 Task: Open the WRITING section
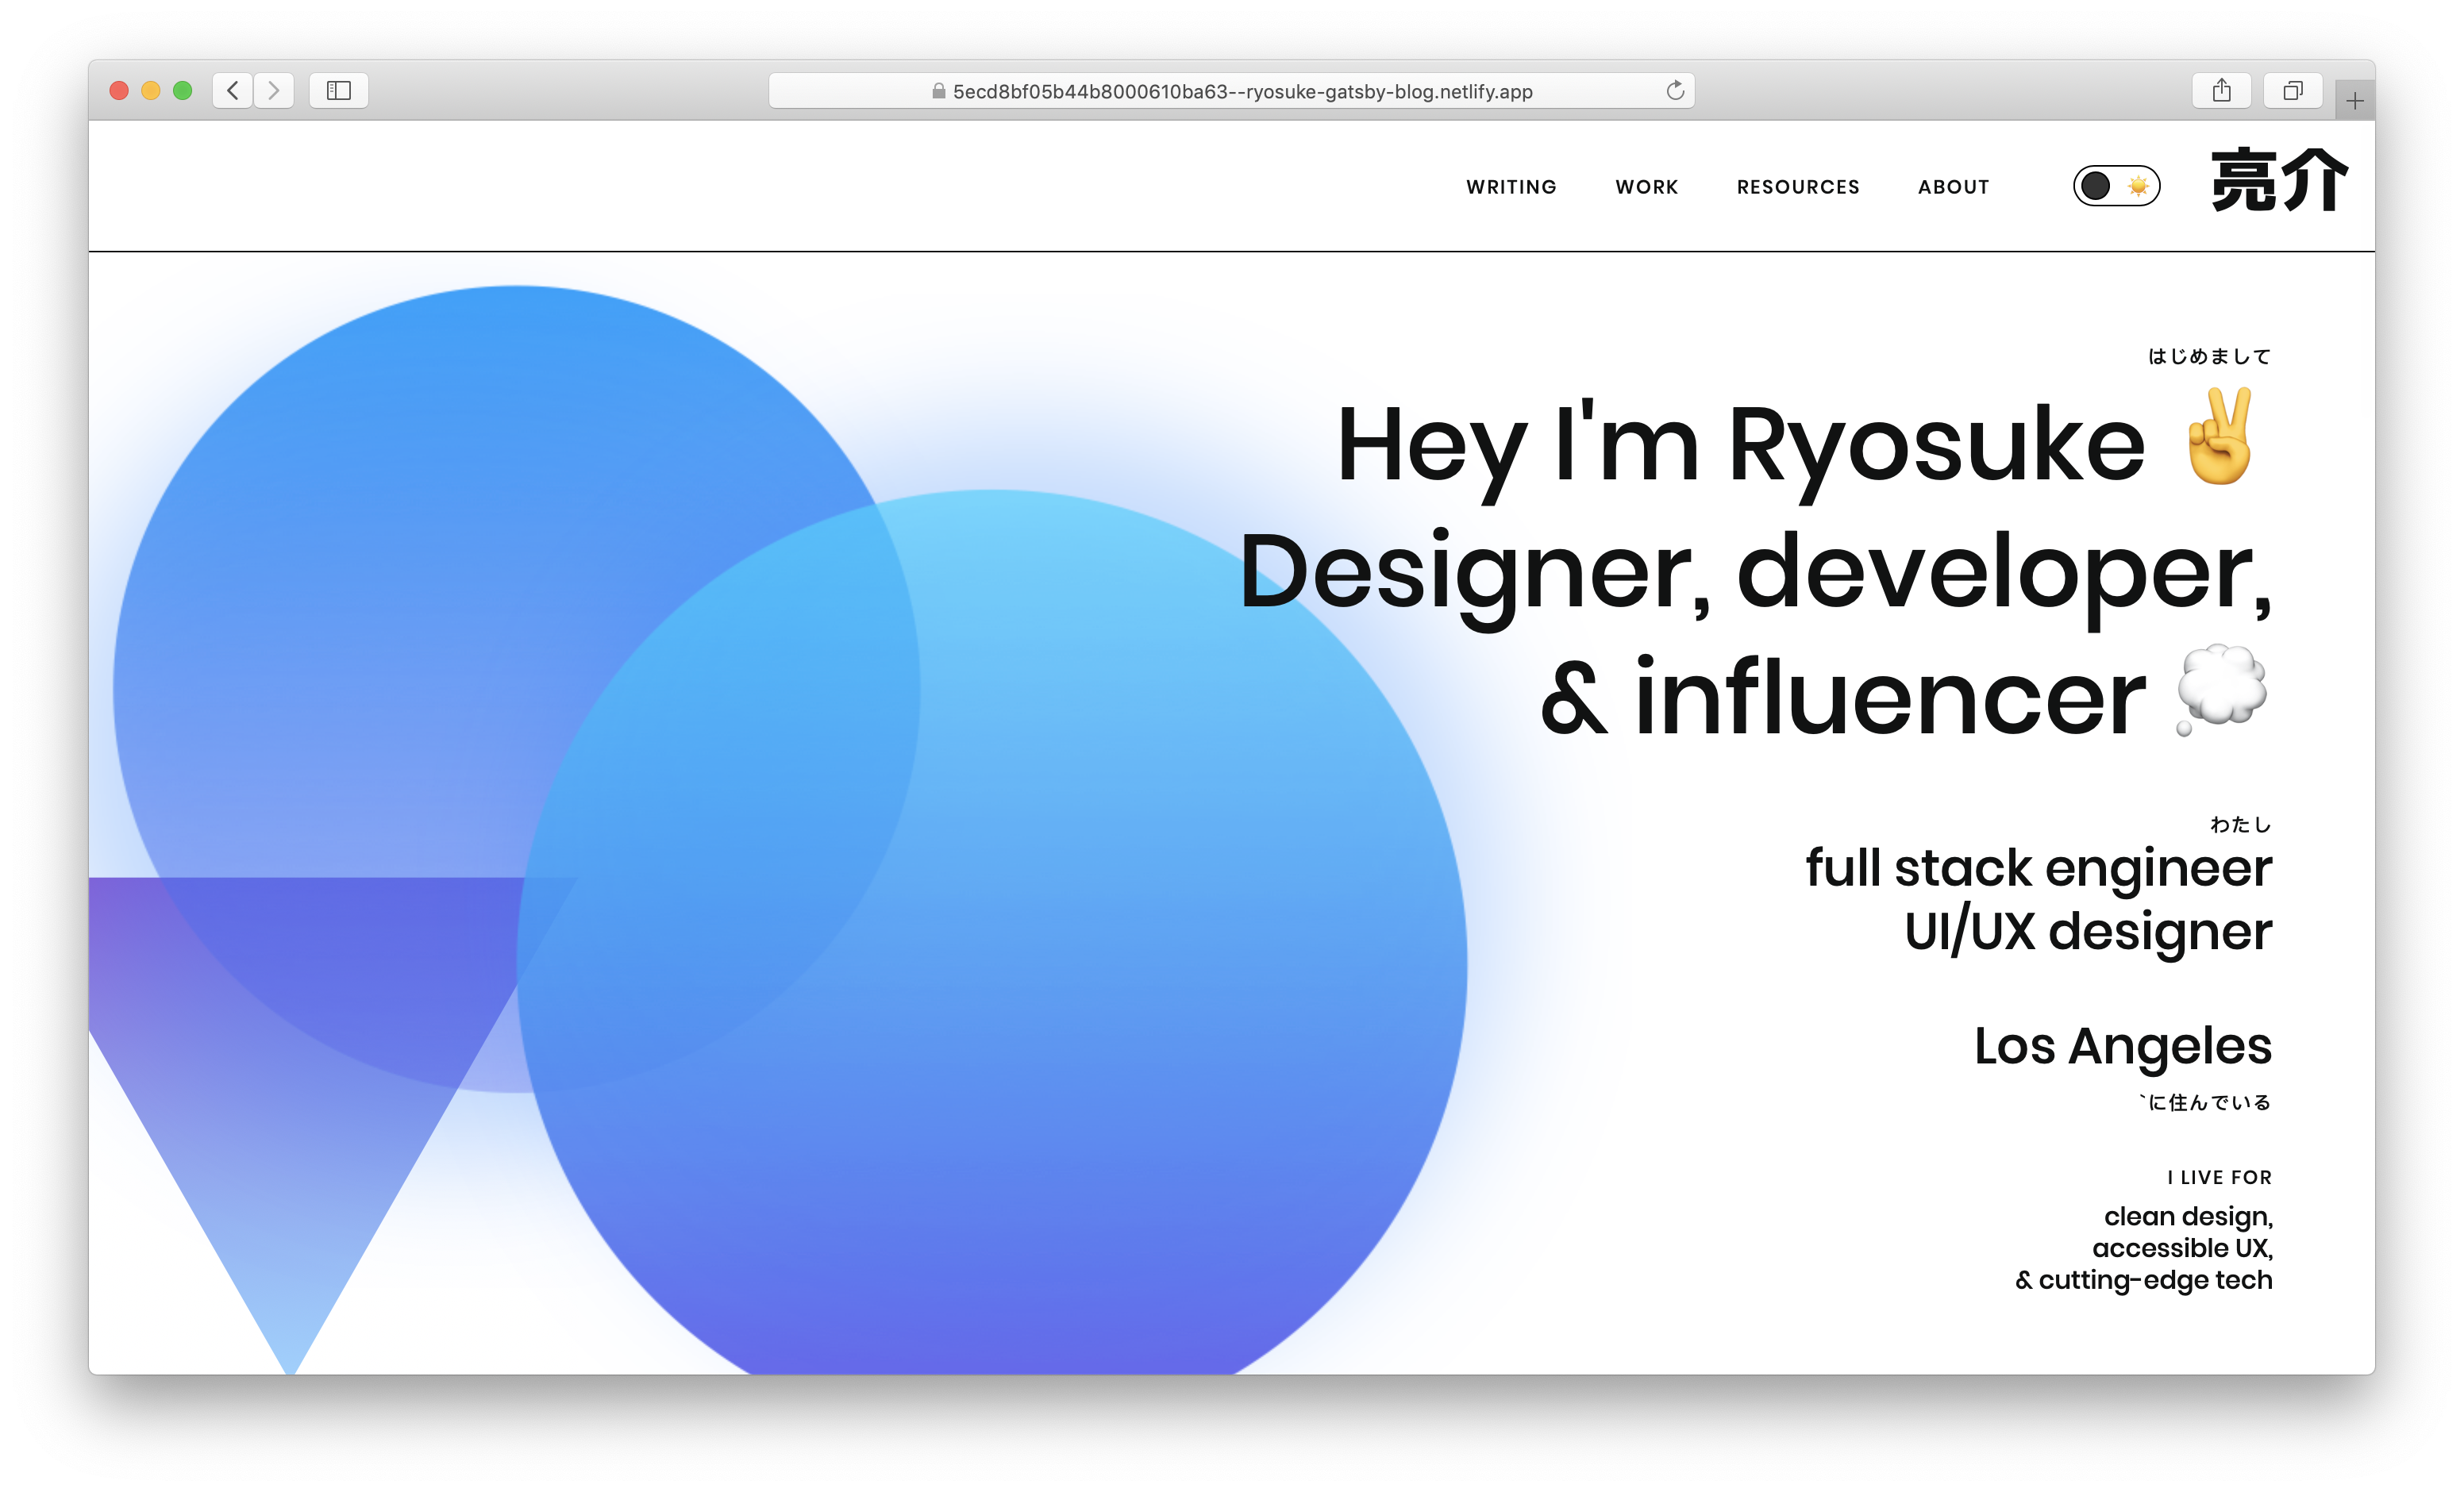tap(1511, 186)
